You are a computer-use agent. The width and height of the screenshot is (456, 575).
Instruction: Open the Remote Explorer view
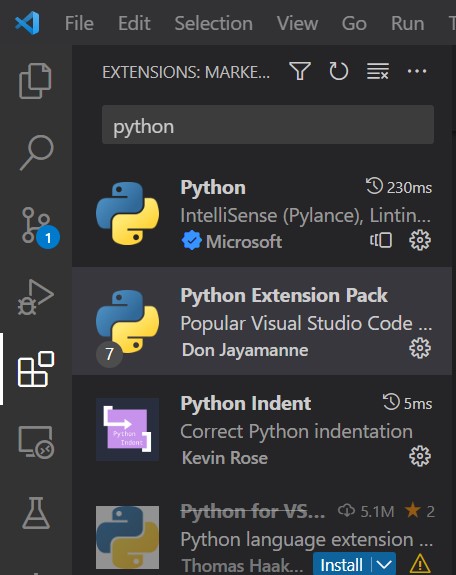36,442
